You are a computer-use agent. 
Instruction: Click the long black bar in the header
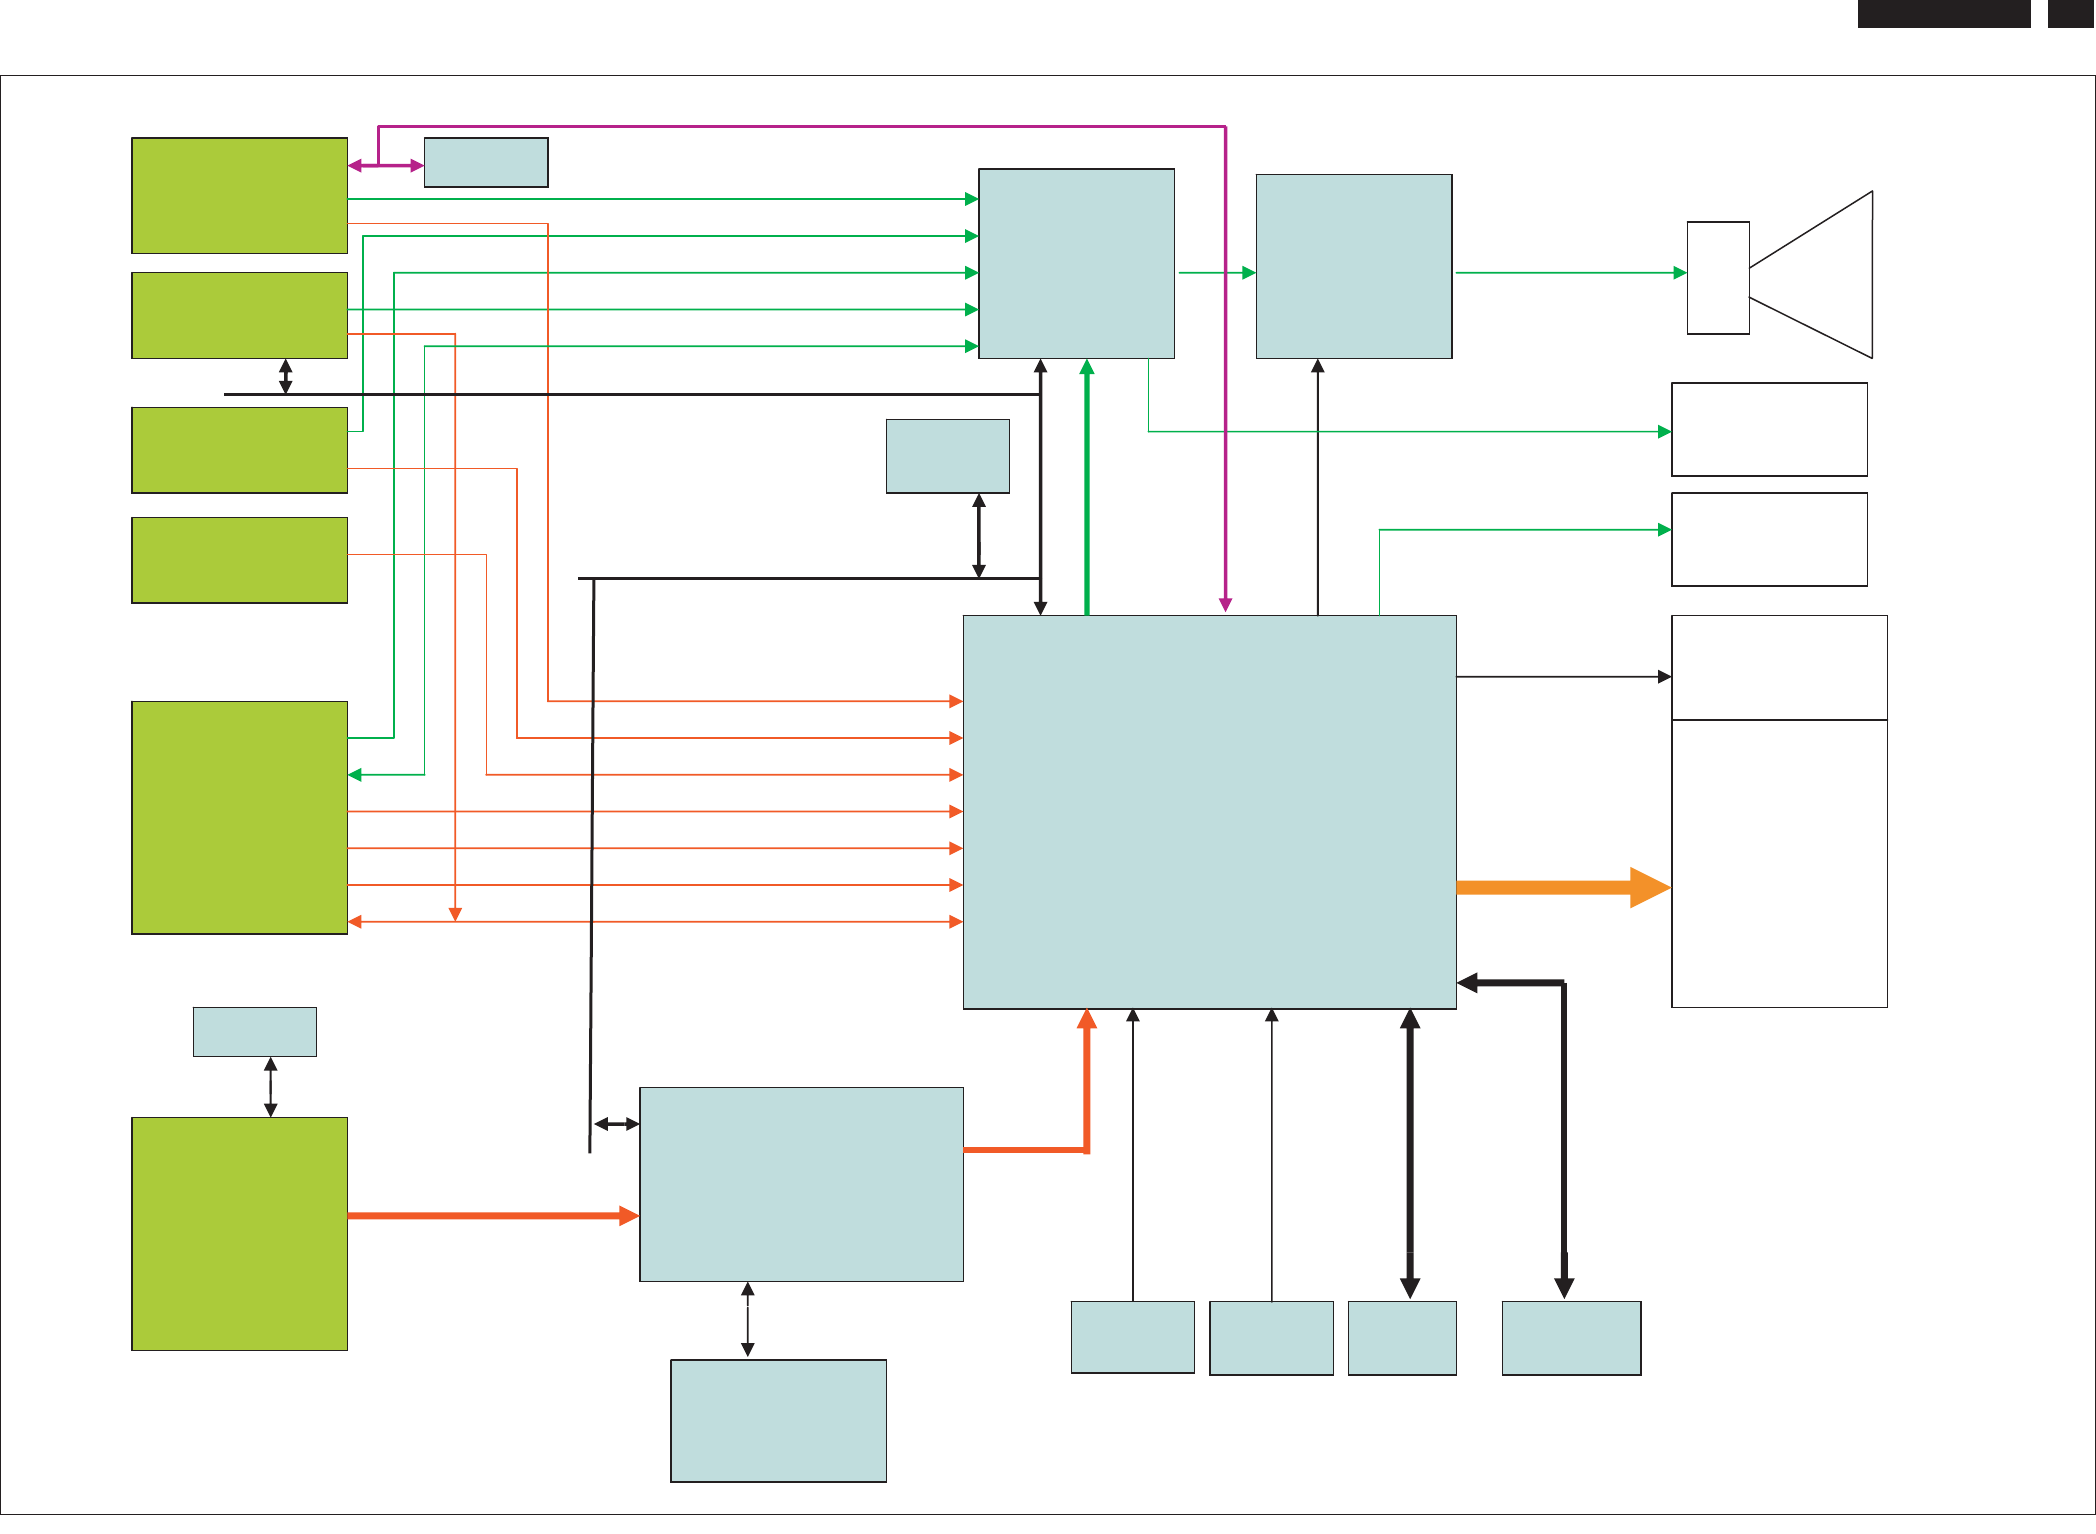(x=1943, y=13)
